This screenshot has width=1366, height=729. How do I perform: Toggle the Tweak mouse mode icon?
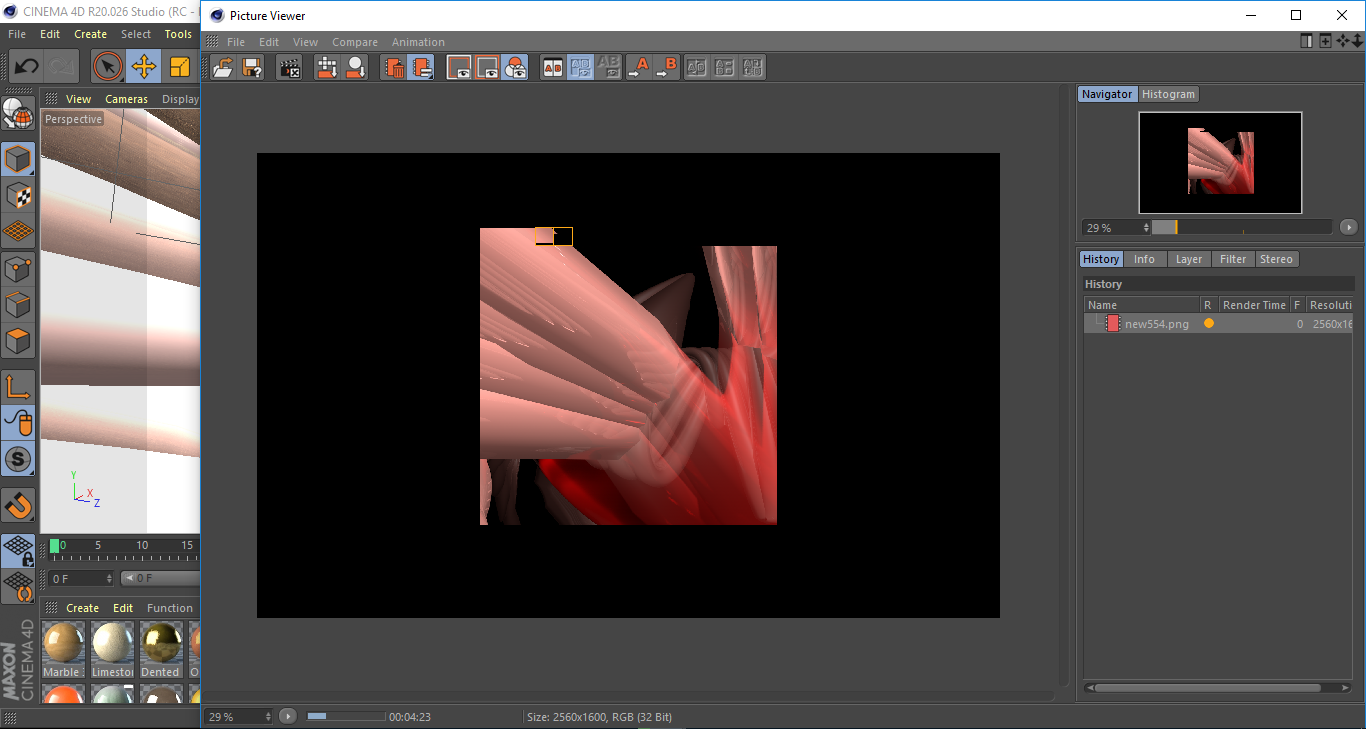click(x=18, y=423)
